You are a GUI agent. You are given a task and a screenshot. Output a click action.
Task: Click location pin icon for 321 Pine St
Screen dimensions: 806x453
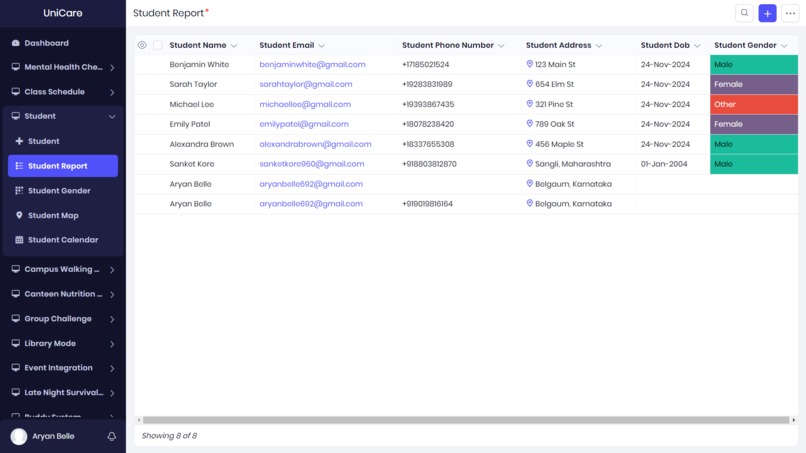click(x=529, y=103)
